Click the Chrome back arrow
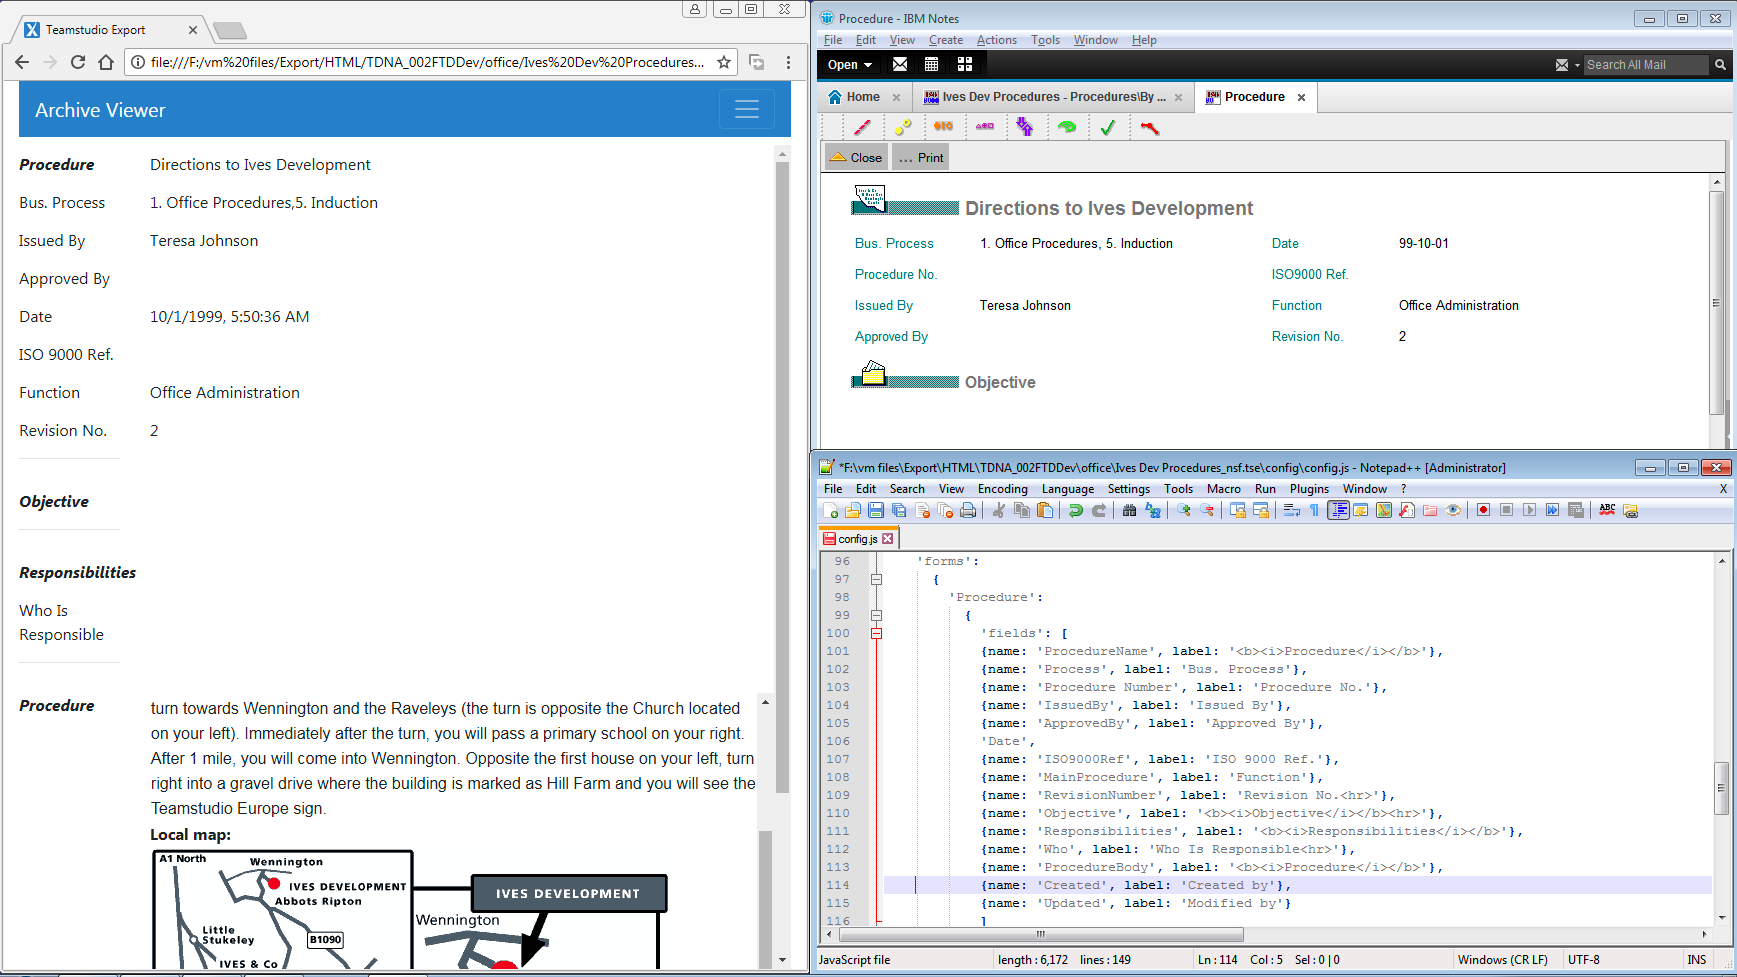This screenshot has width=1737, height=977. click(23, 62)
